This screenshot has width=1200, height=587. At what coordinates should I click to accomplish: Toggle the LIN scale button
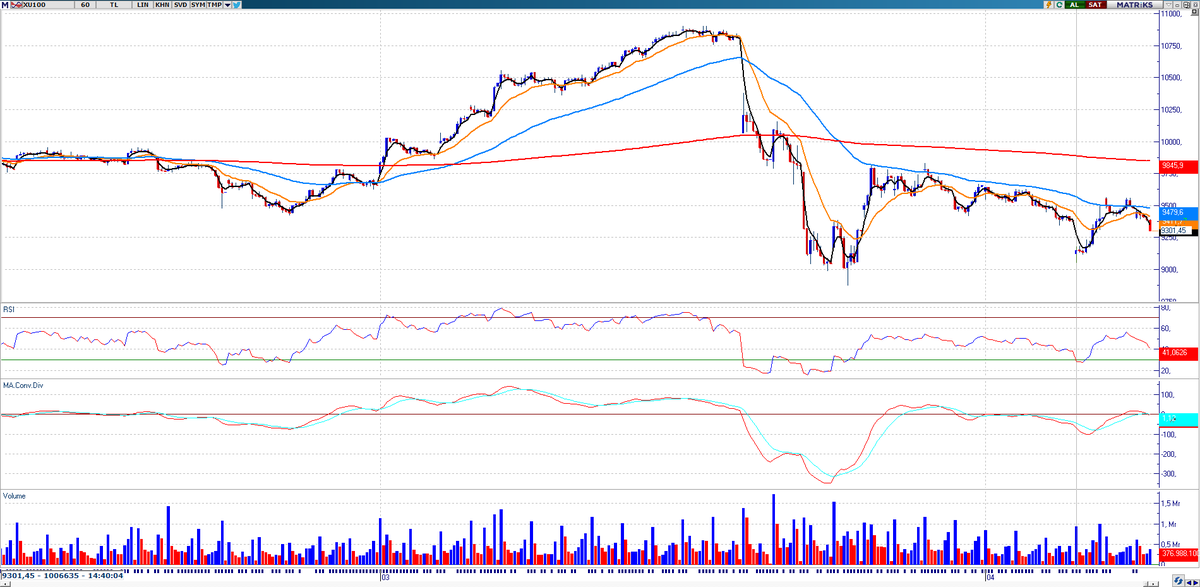point(143,4)
